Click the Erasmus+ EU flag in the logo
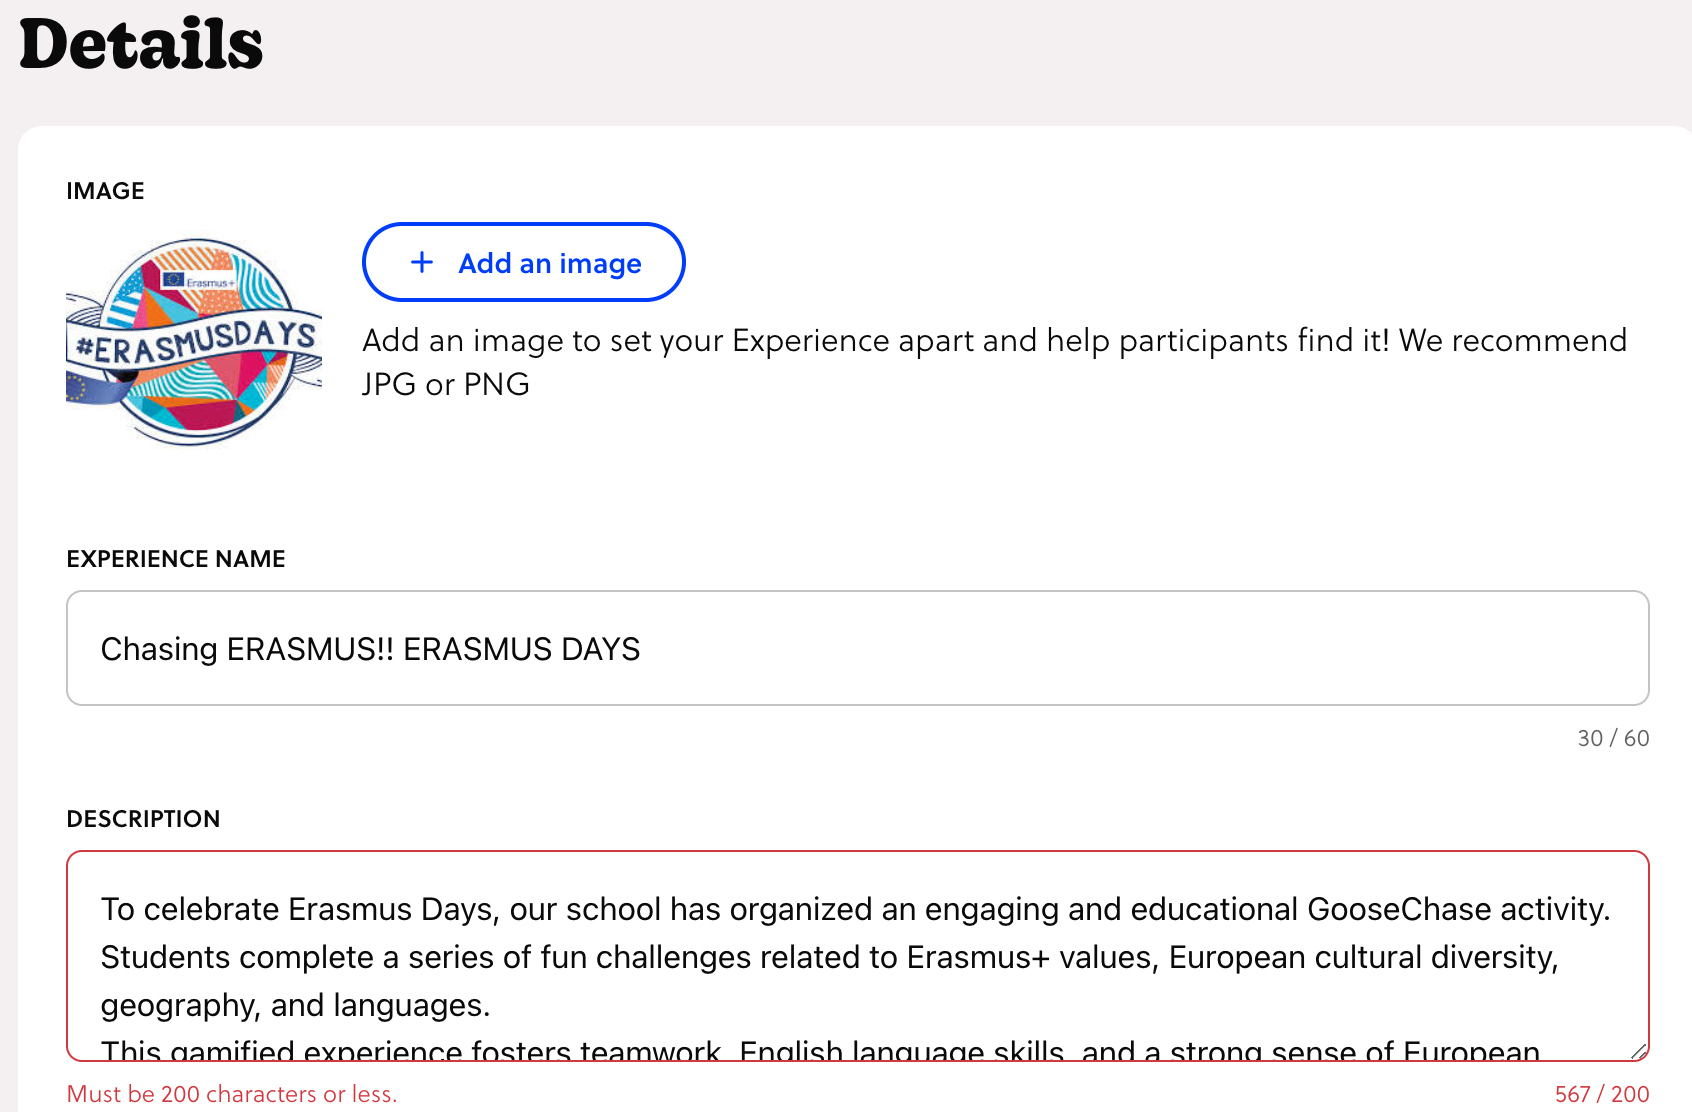Screen dimensions: 1692x1112 (x=175, y=279)
